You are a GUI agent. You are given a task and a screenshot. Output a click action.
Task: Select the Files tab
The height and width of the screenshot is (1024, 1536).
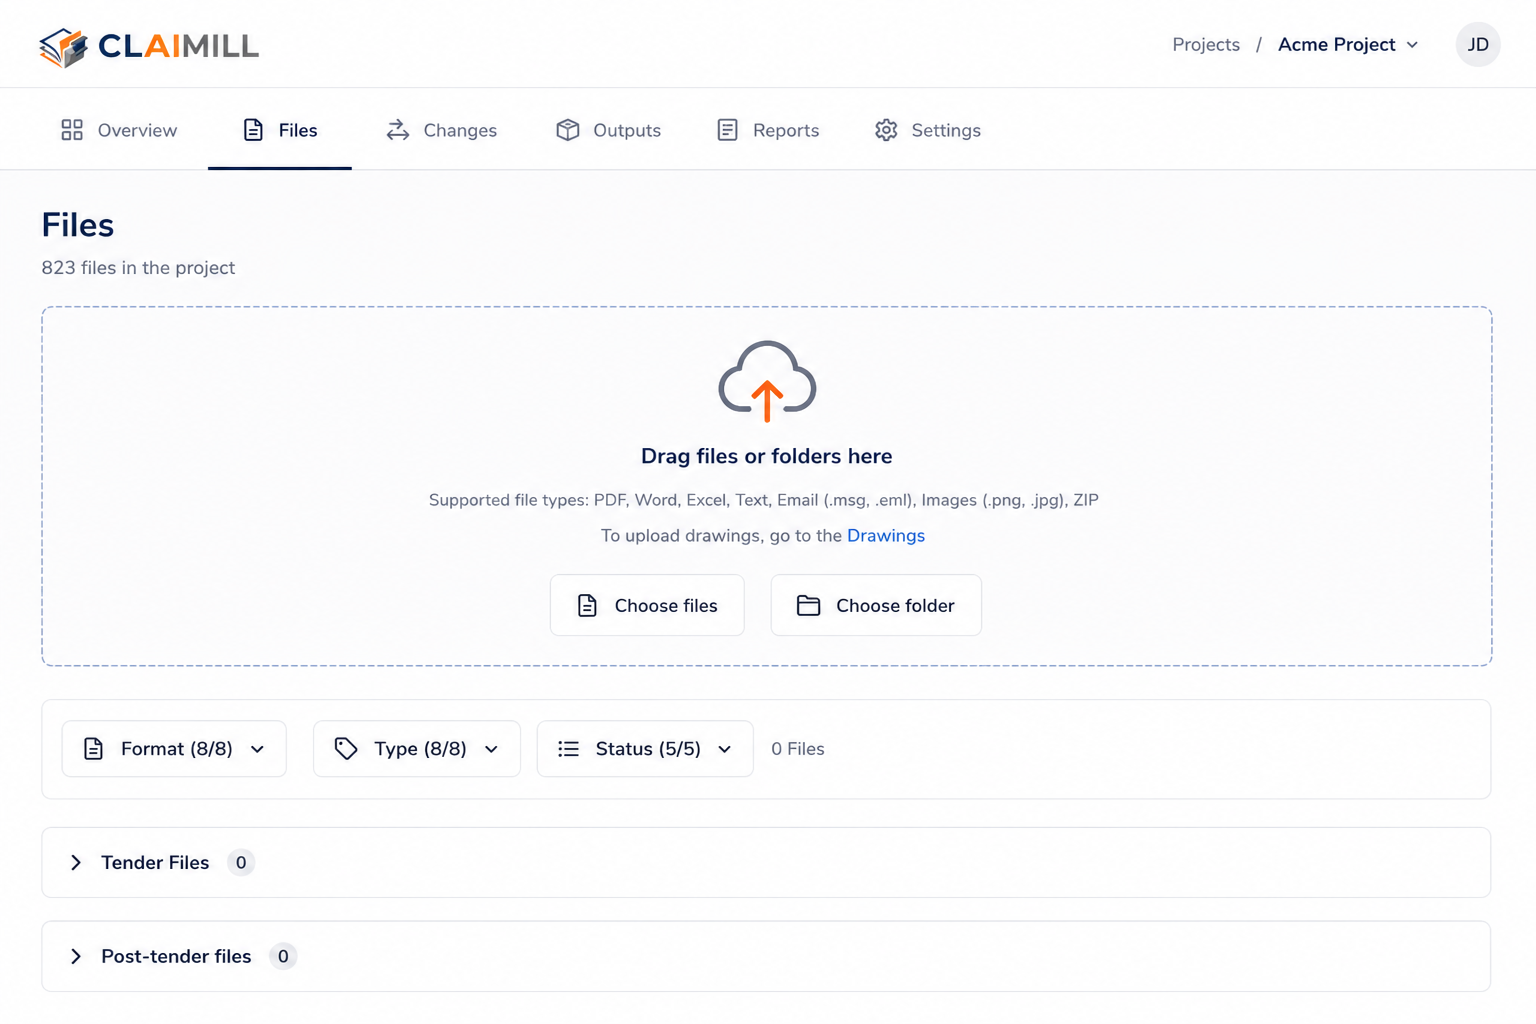pos(280,130)
